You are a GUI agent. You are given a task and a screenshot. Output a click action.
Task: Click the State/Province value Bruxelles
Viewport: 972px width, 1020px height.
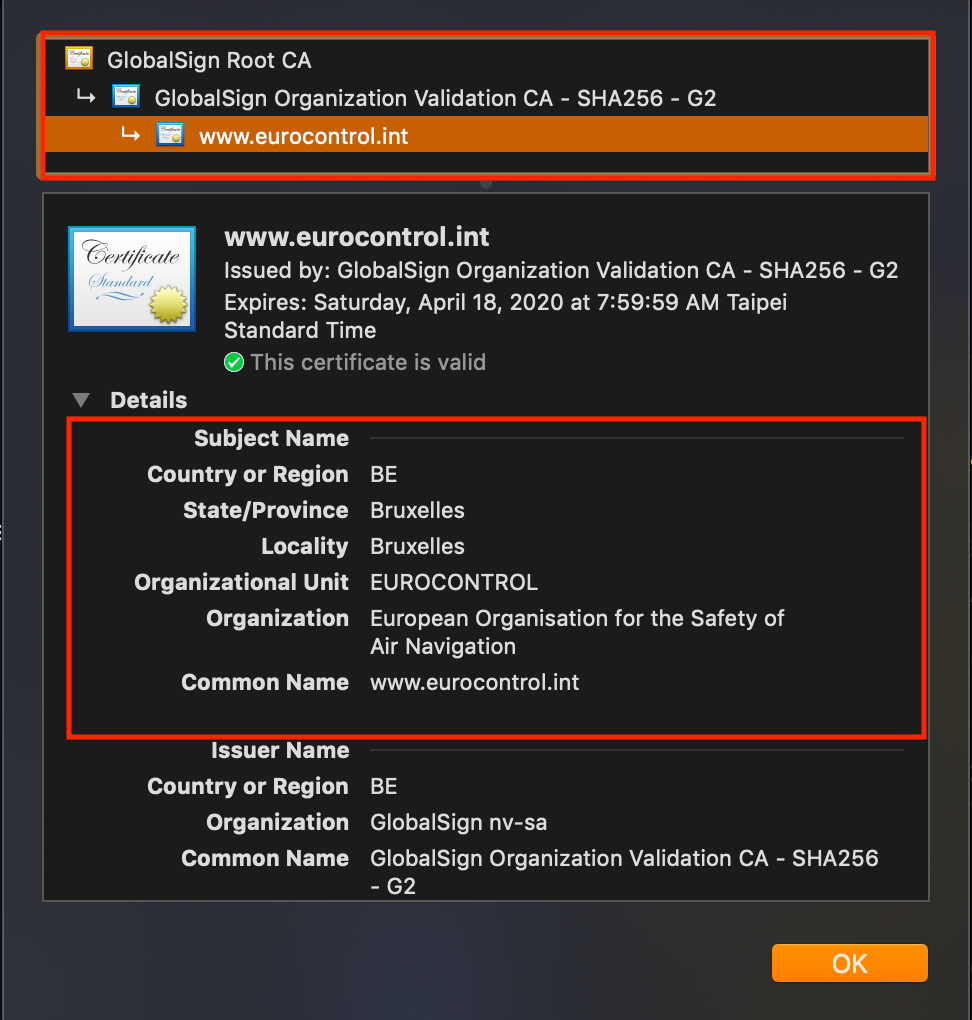click(x=417, y=511)
